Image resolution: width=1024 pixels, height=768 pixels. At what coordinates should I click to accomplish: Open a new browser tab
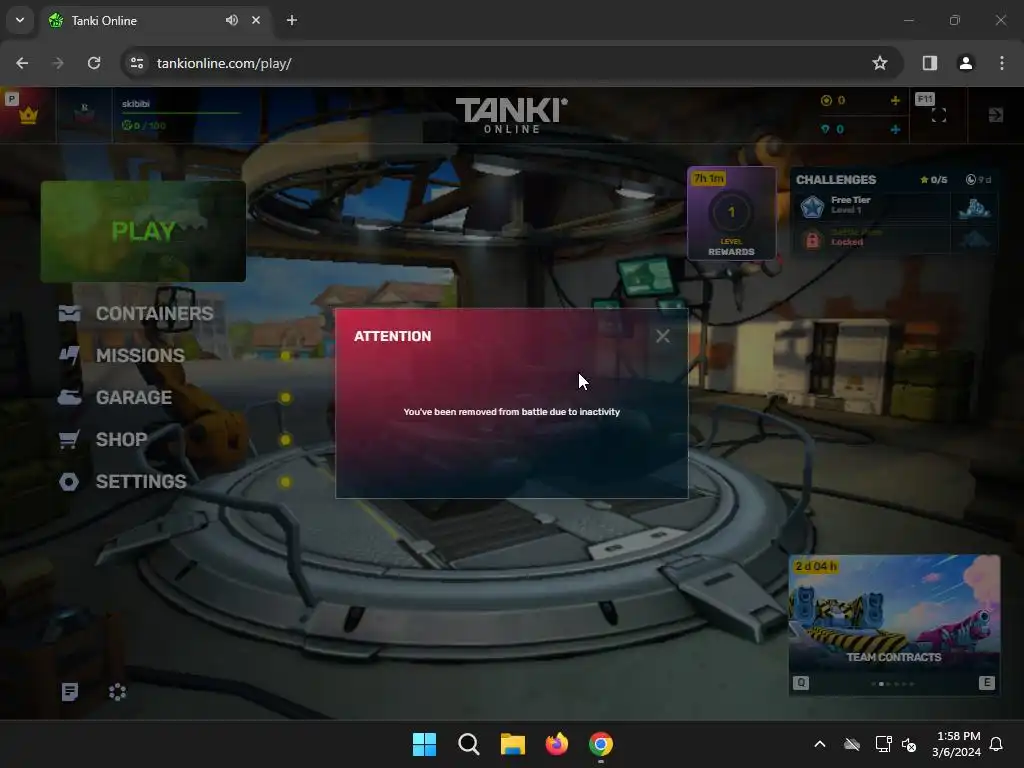point(292,20)
